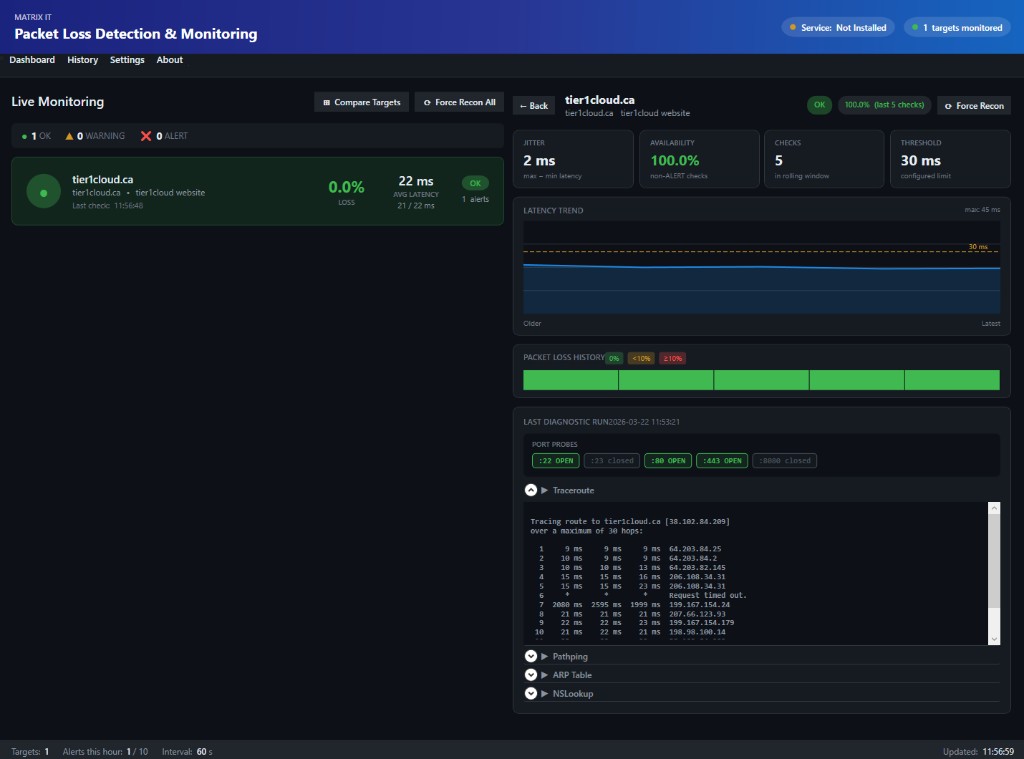
Task: Click the Force Recon All refresh icon
Action: pyautogui.click(x=429, y=102)
